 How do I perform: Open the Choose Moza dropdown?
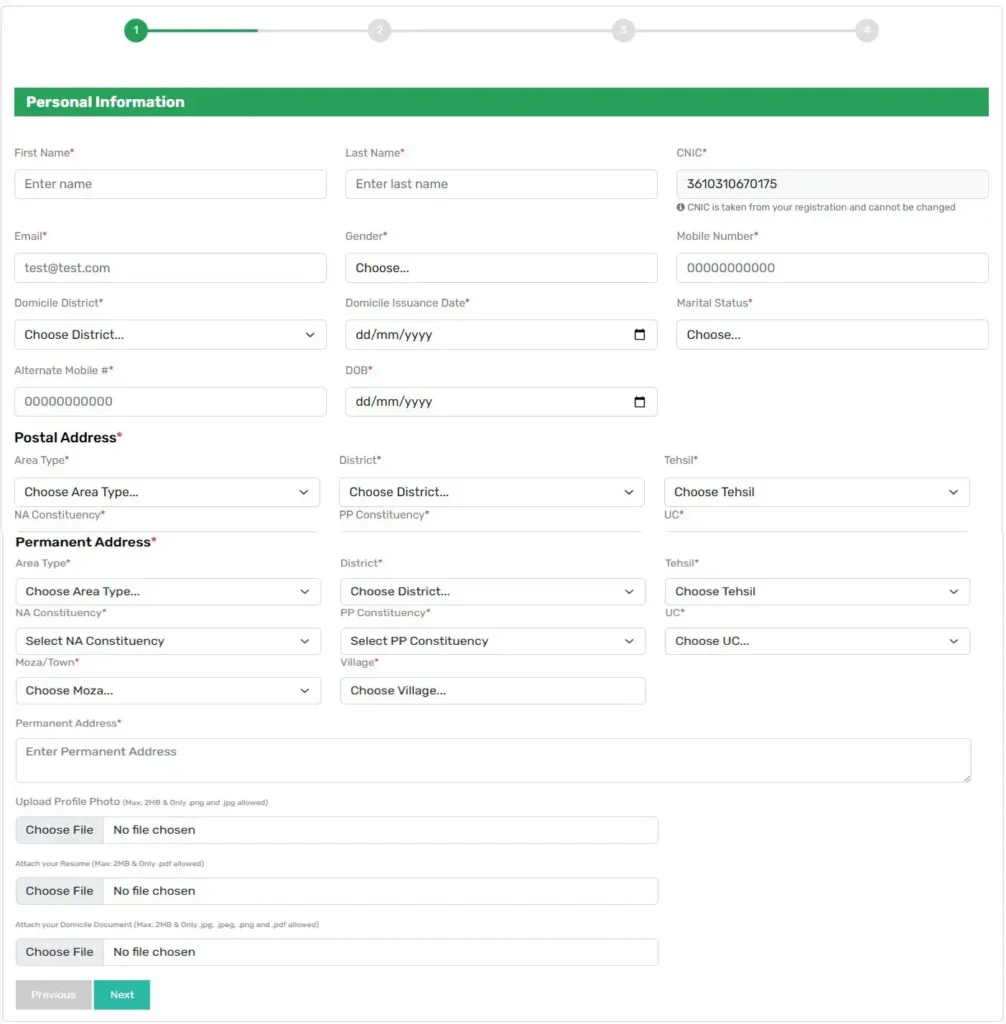167,690
